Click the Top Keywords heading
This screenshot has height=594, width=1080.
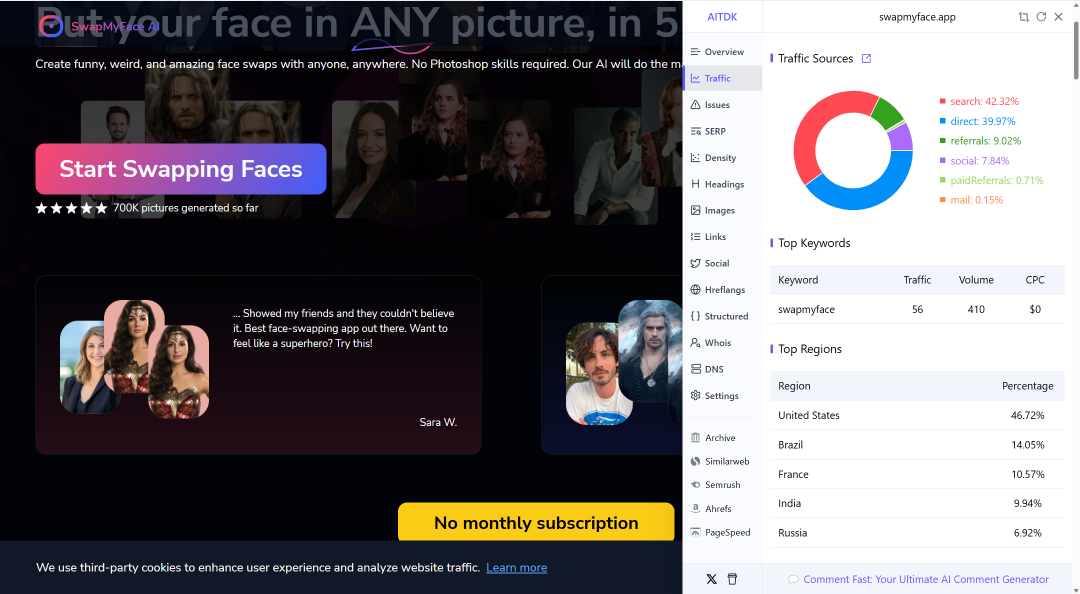[814, 243]
